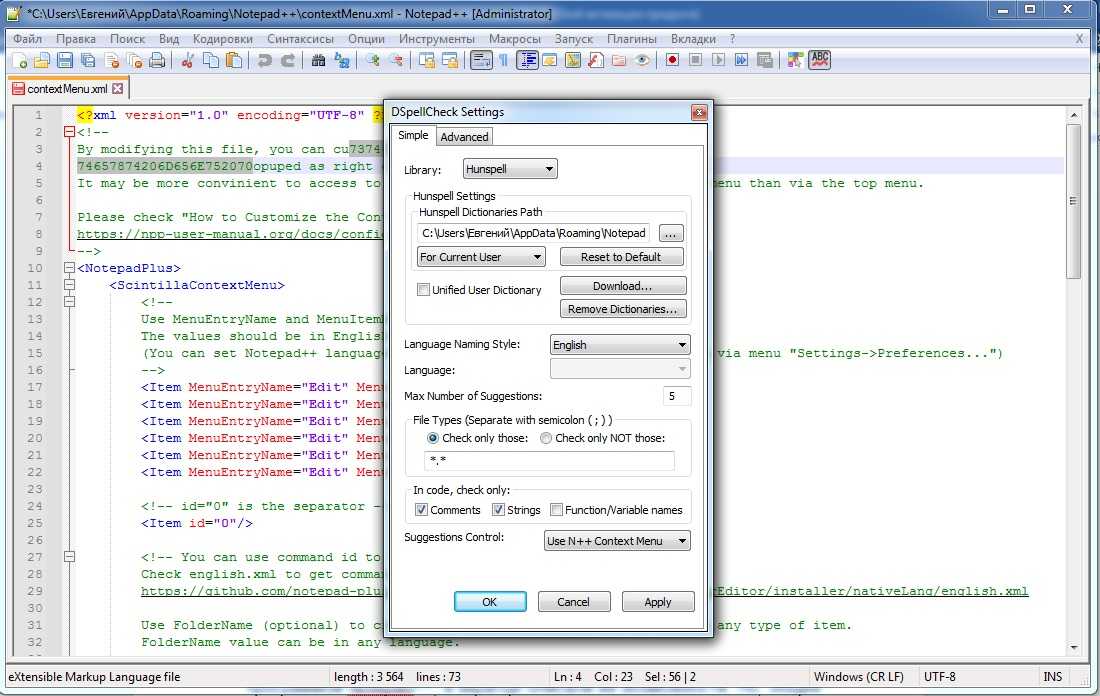The height and width of the screenshot is (696, 1100).
Task: Expand the Language Naming Style dropdown
Action: pyautogui.click(x=620, y=345)
